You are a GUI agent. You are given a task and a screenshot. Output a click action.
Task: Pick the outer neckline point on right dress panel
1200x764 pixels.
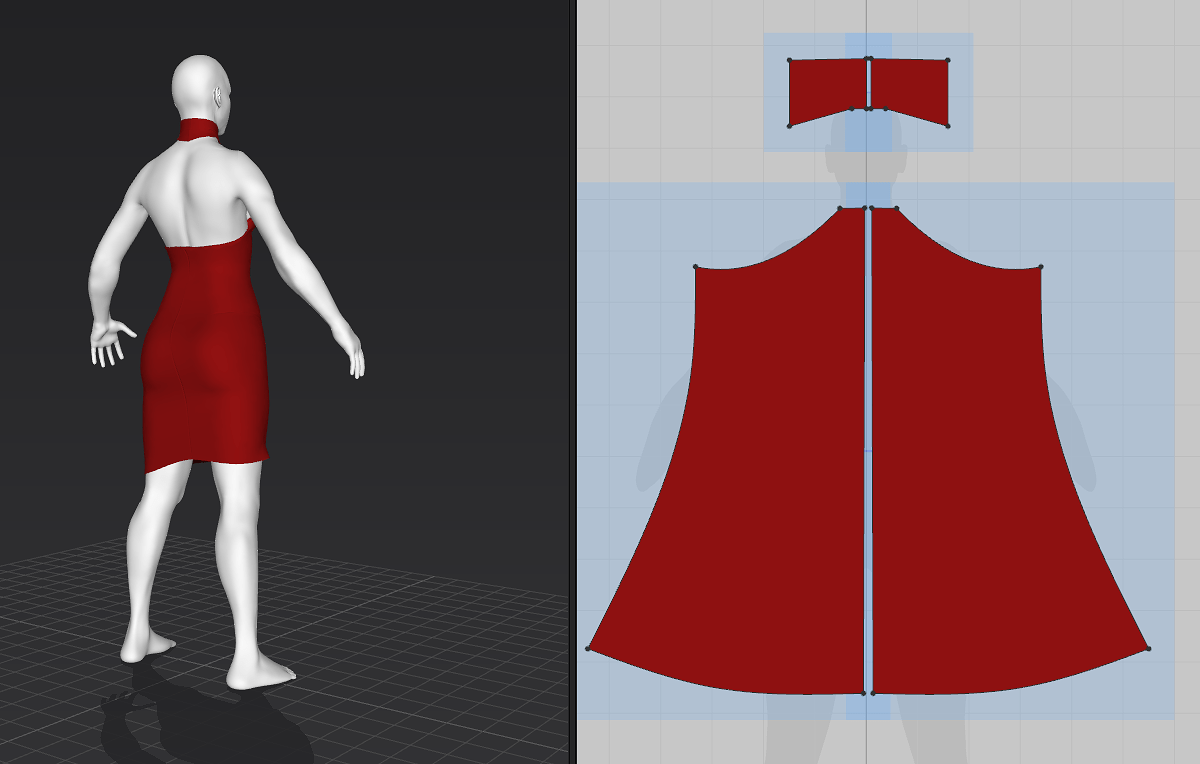pyautogui.click(x=897, y=209)
